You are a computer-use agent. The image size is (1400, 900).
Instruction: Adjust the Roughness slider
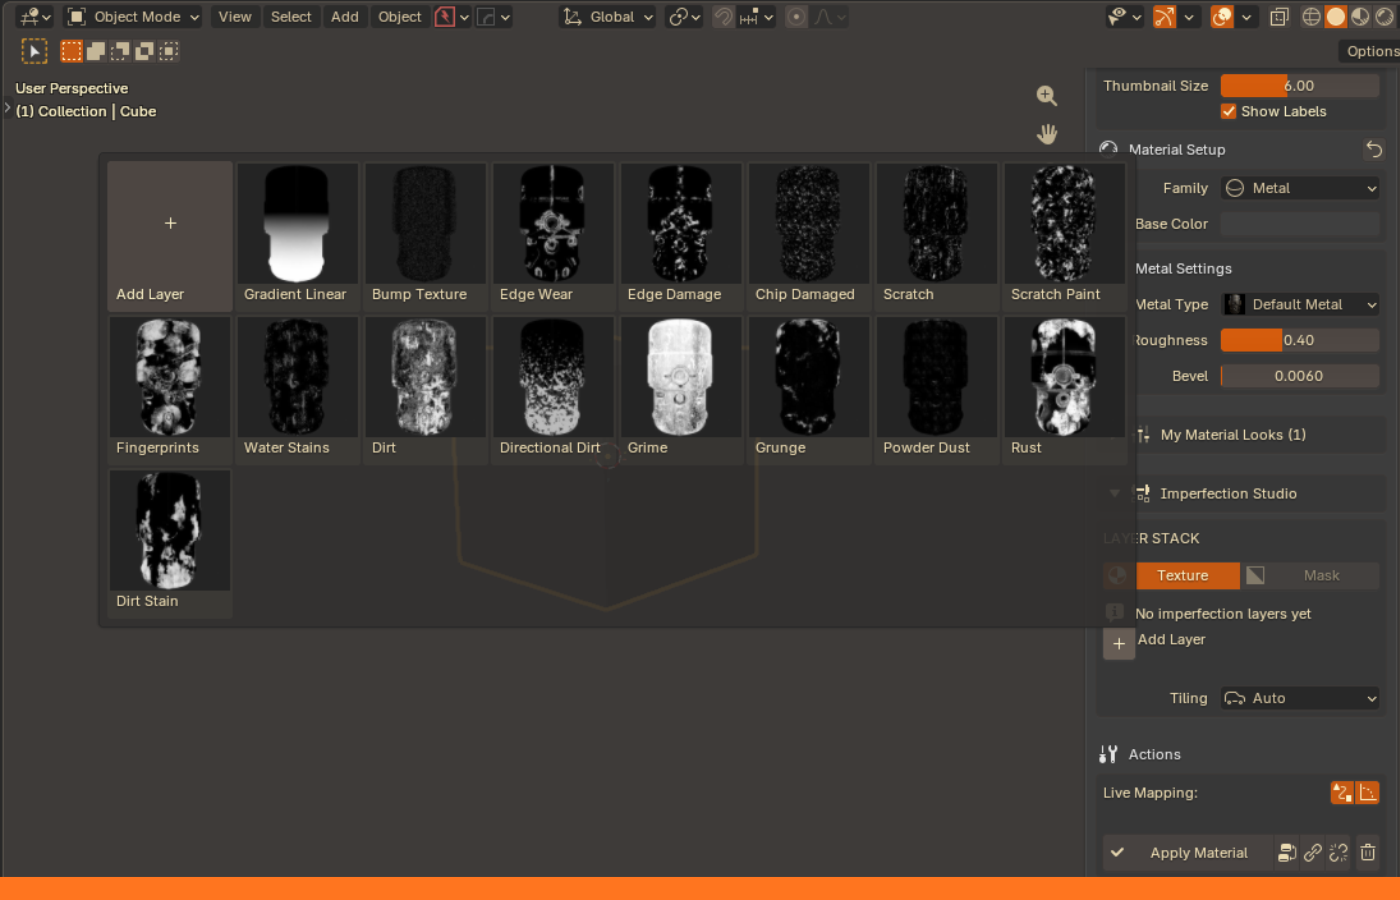coord(1300,340)
